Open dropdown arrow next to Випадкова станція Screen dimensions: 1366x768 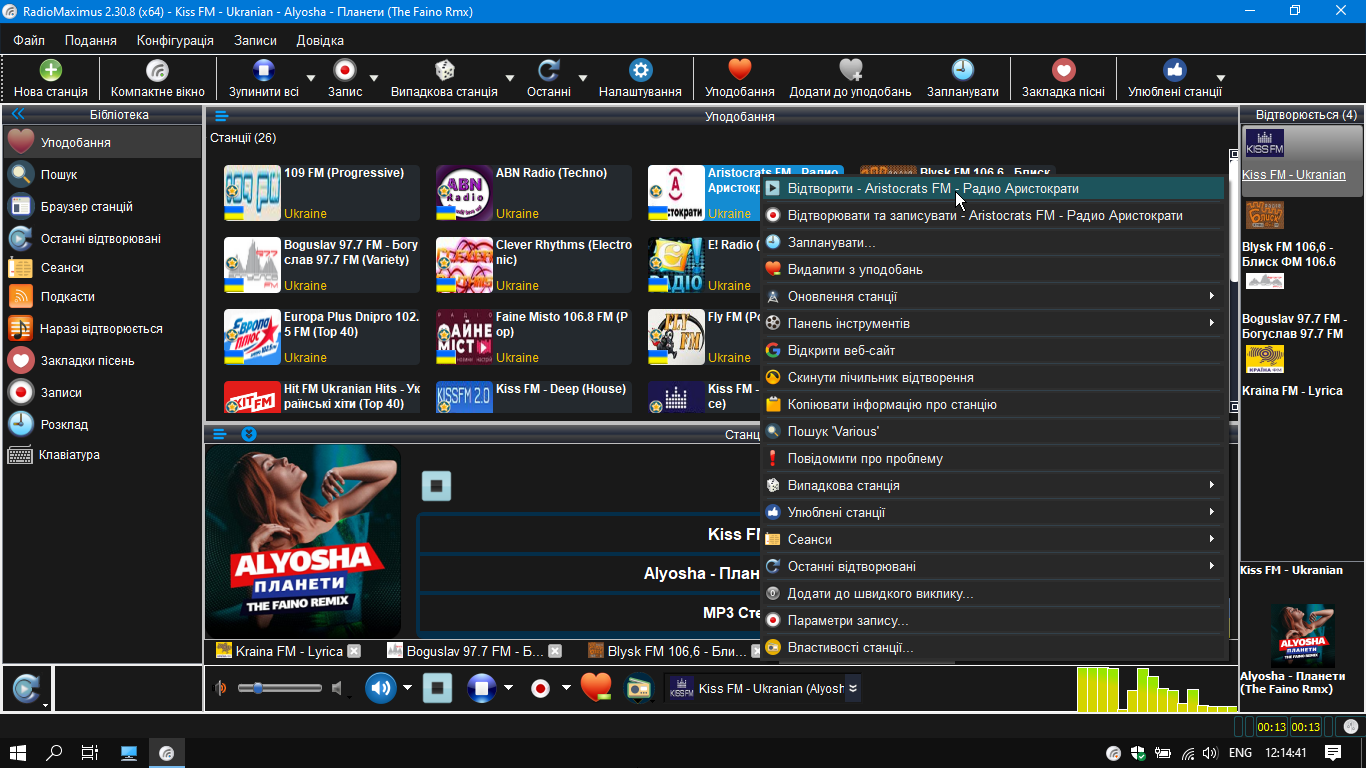(510, 78)
